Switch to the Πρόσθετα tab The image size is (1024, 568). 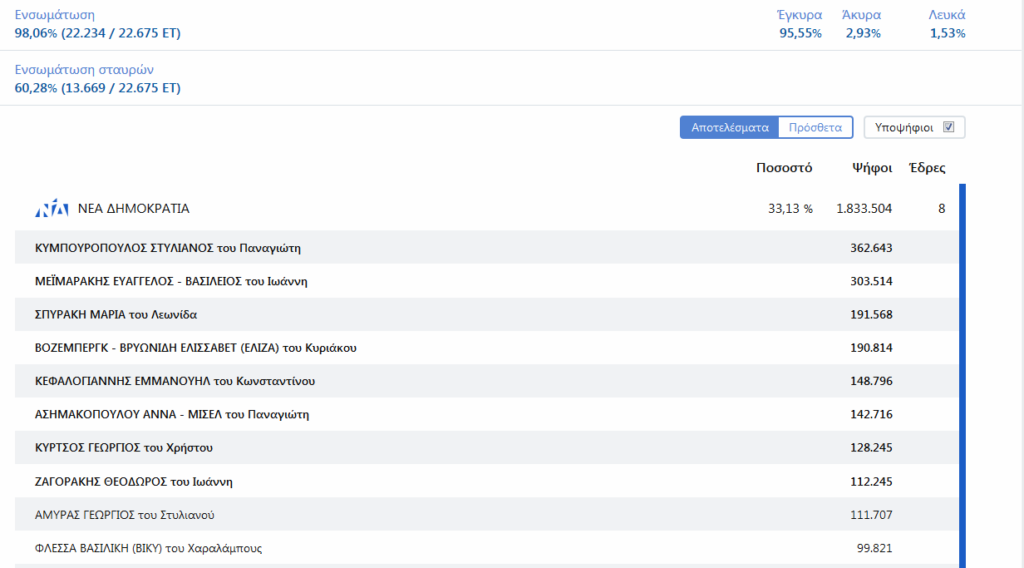tap(815, 127)
